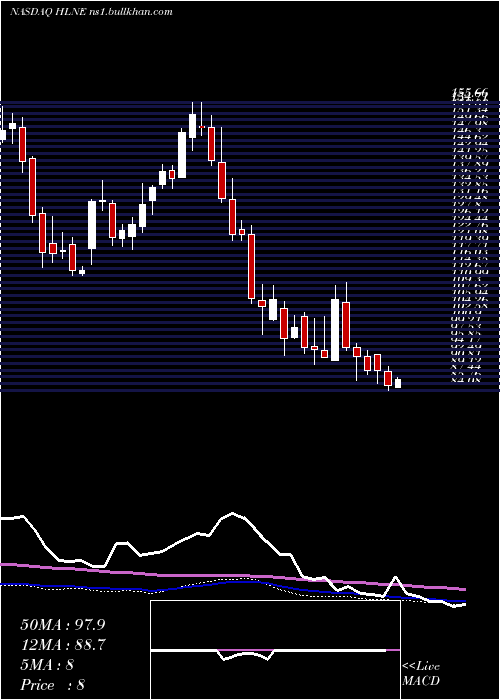This screenshot has width=500, height=700.
Task: Click the NASDAQ HLNE chart title
Action: click(x=91, y=12)
